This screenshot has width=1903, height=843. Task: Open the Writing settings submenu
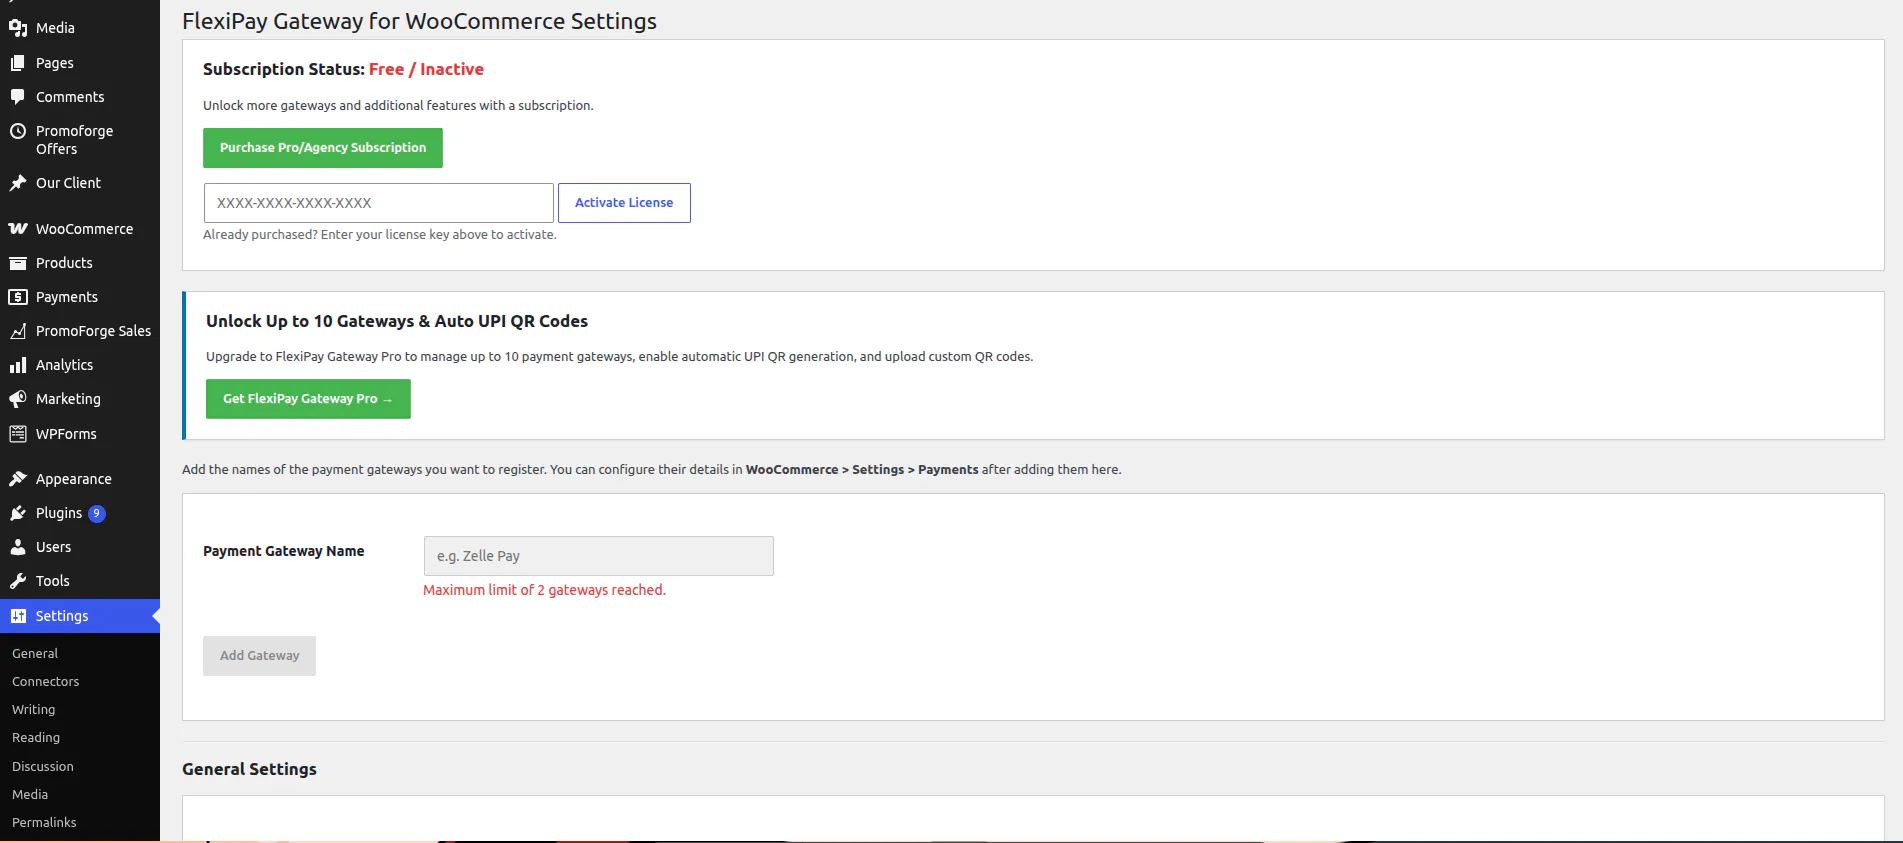(x=34, y=709)
